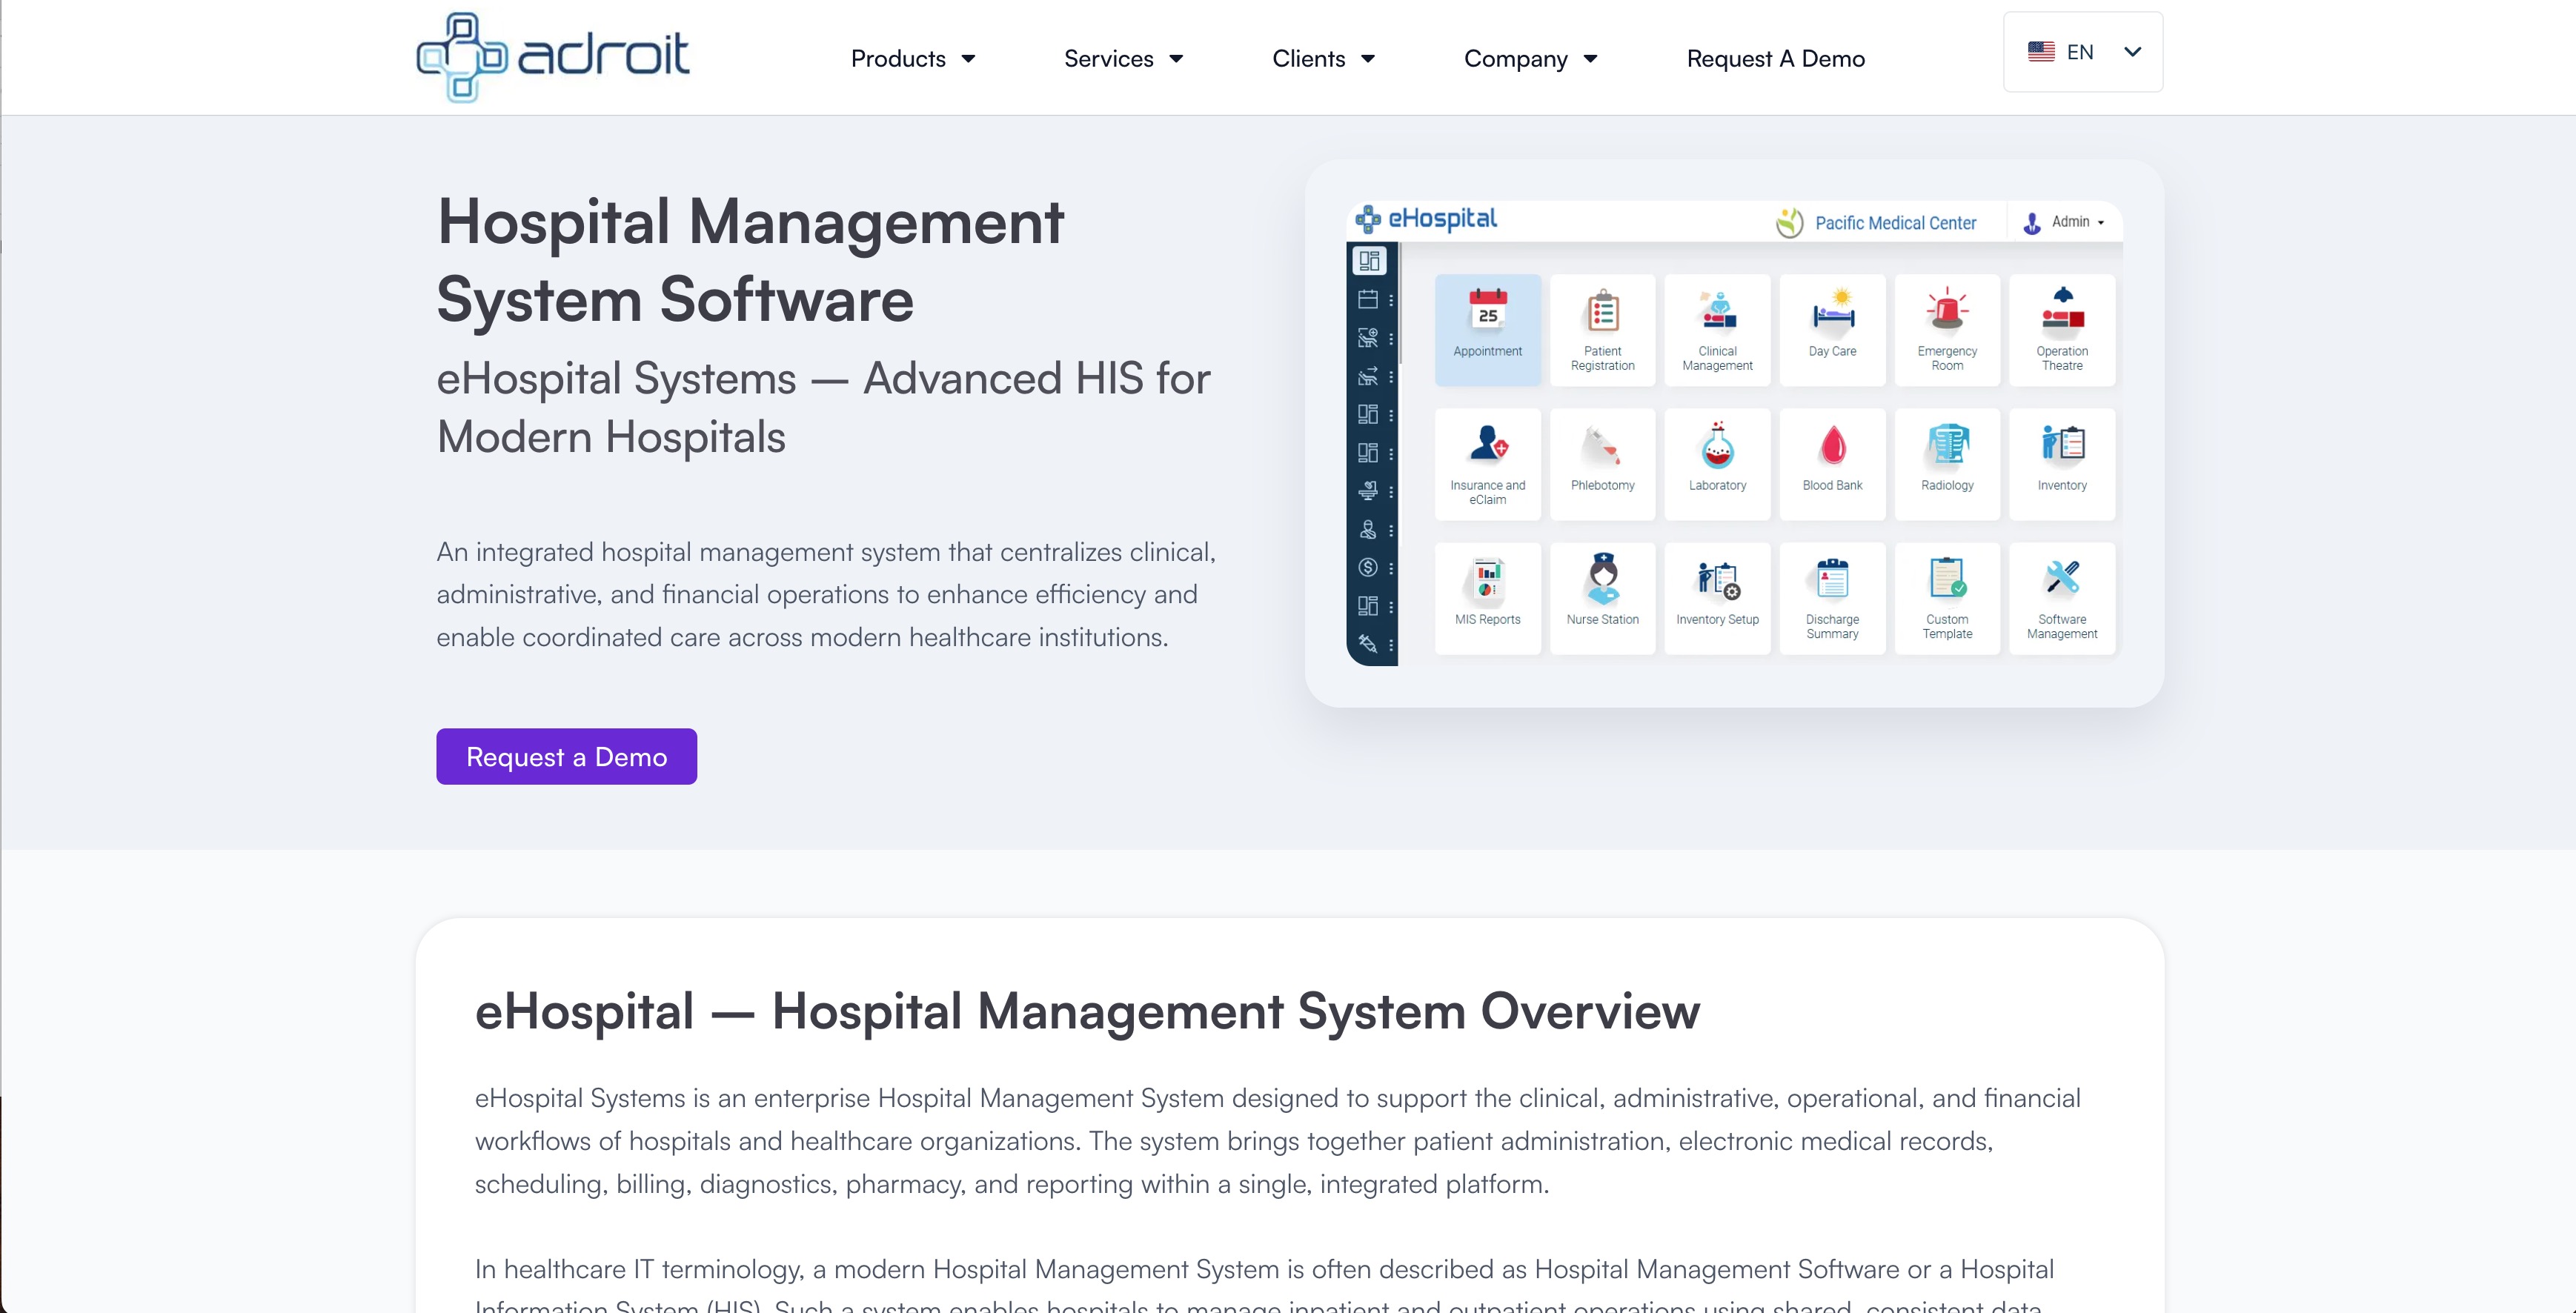
Task: Click Request A Demo in the navigation bar
Action: 1776,59
